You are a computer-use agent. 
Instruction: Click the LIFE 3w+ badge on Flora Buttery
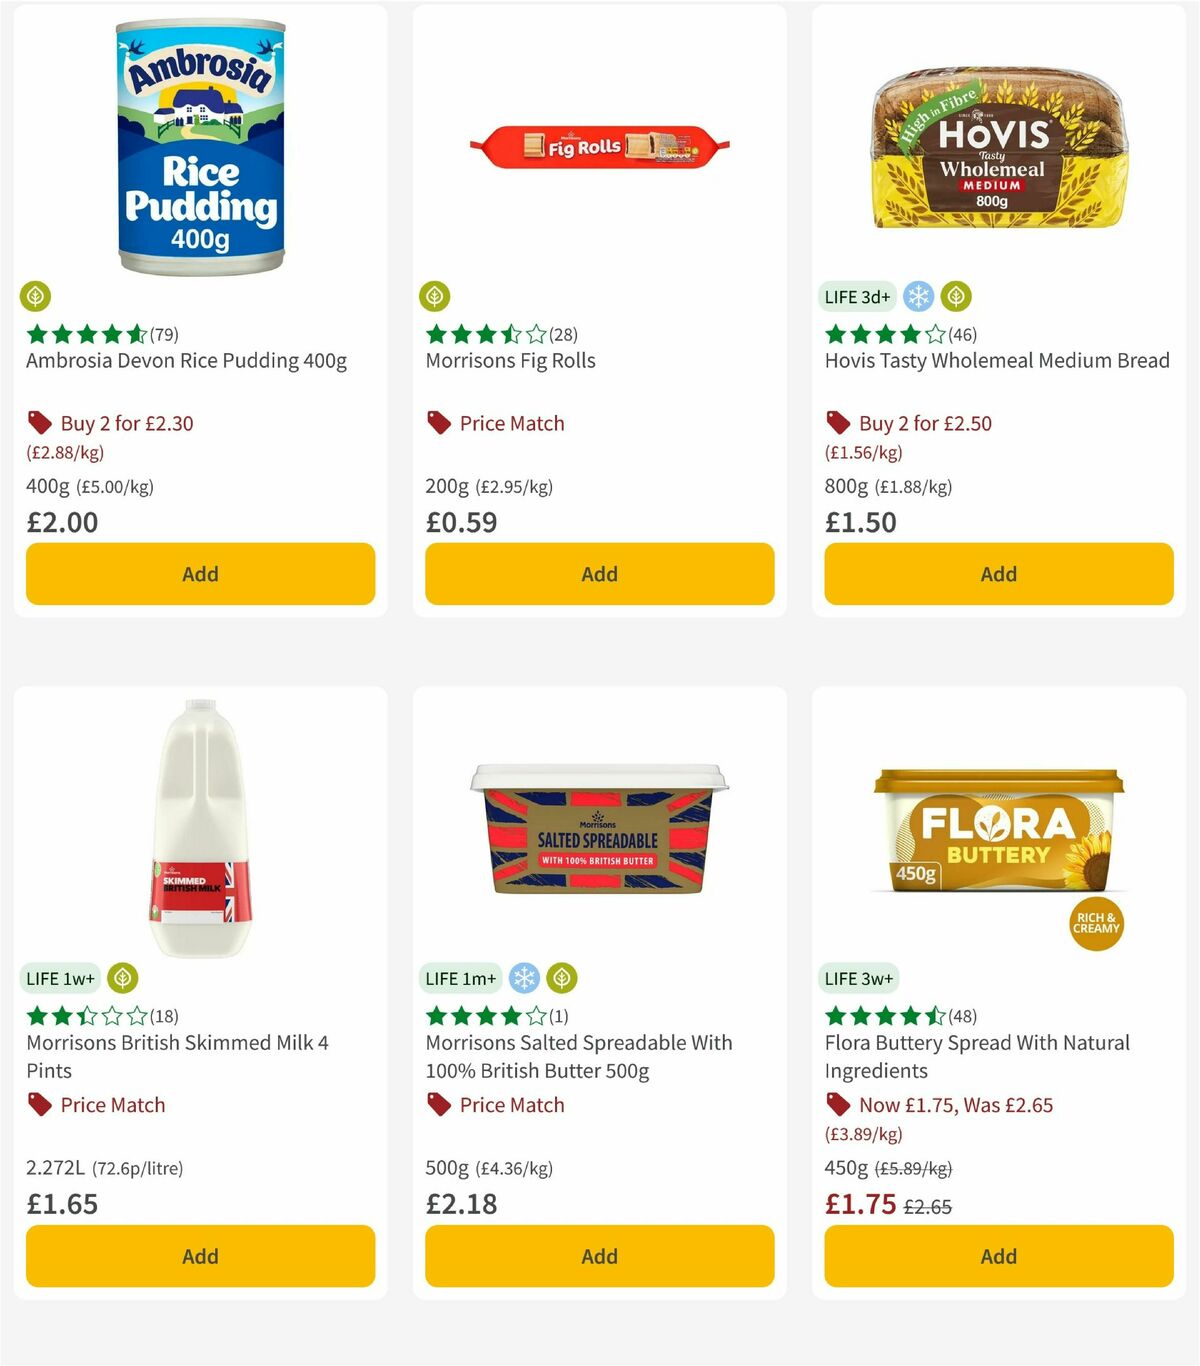858,978
